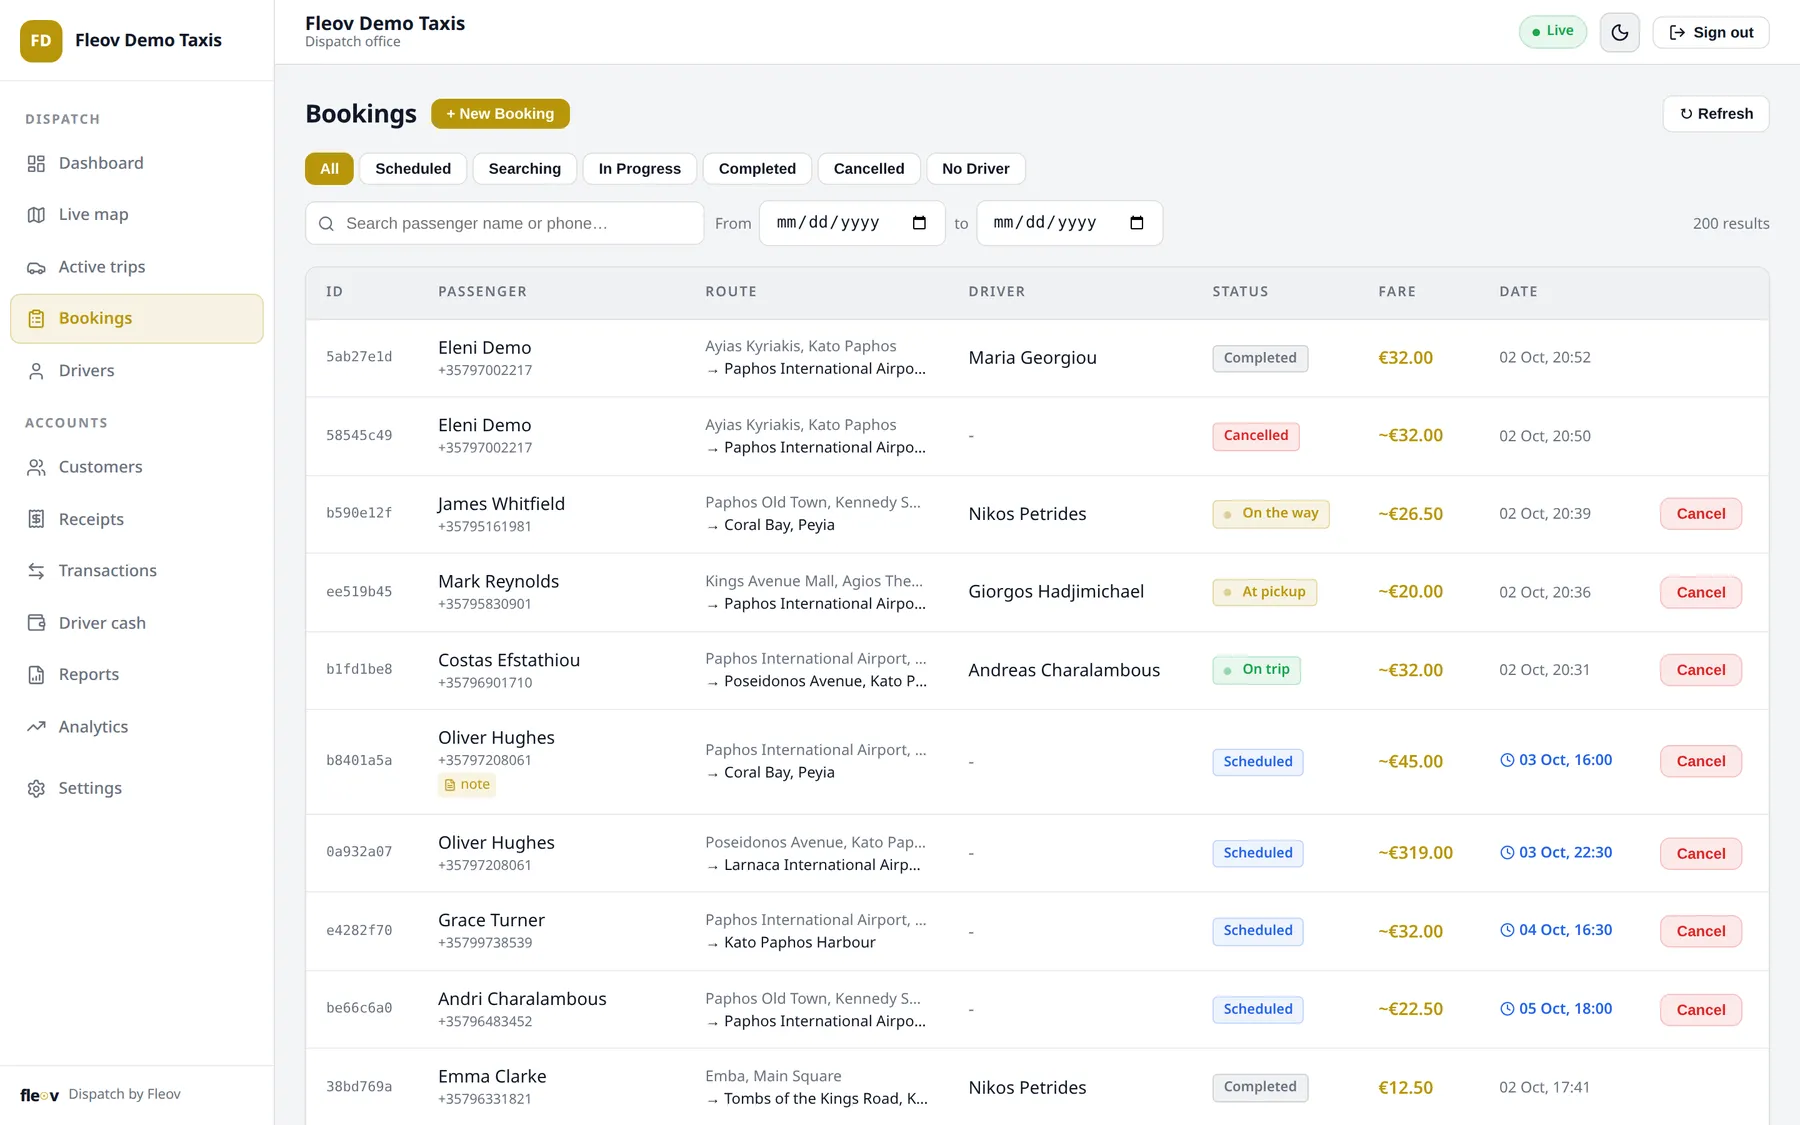Image resolution: width=1800 pixels, height=1125 pixels.
Task: Click booking ID 5ab27e1d
Action: point(359,357)
